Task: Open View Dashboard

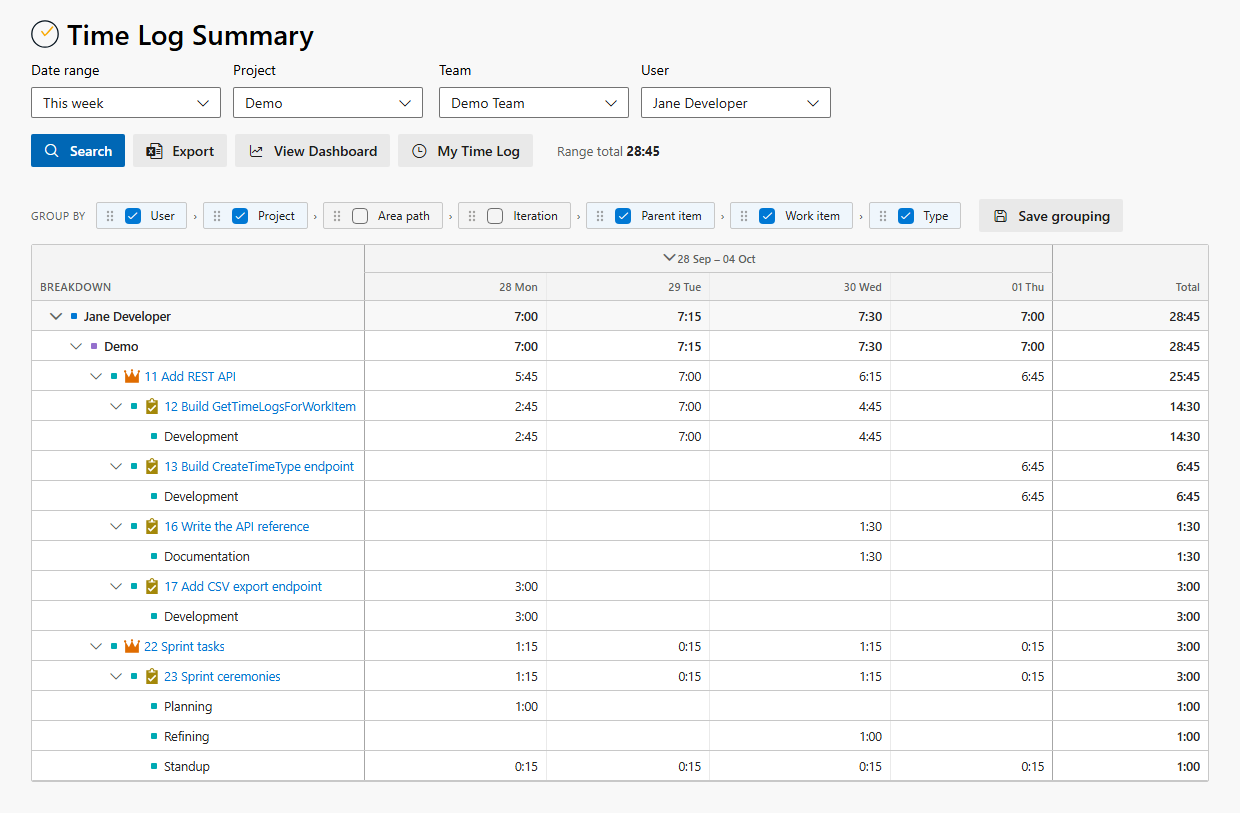Action: pos(313,151)
